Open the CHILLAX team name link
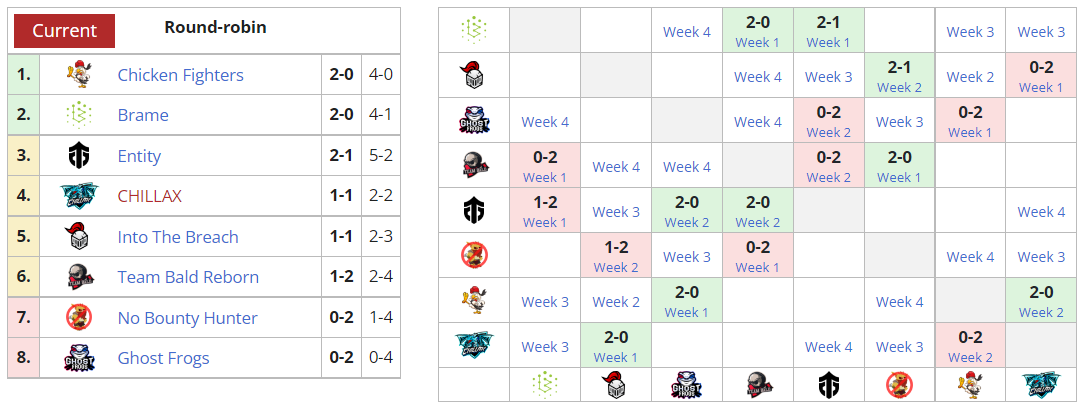The height and width of the screenshot is (409, 1088). (x=149, y=196)
